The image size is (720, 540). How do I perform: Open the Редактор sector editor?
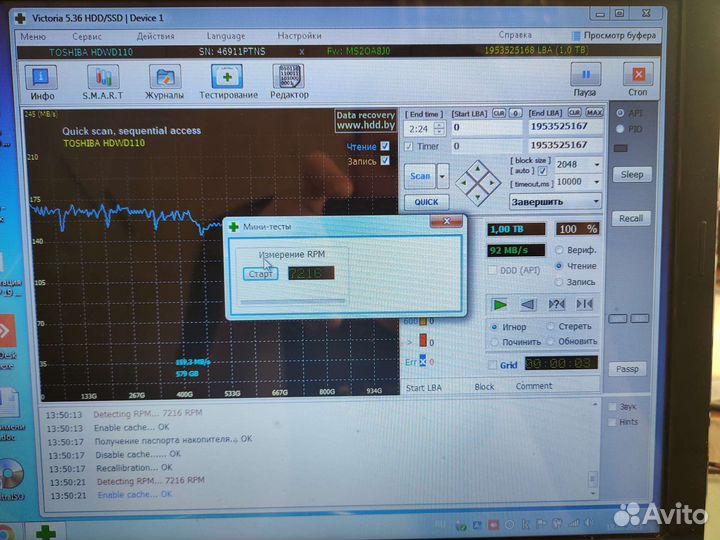click(x=288, y=80)
